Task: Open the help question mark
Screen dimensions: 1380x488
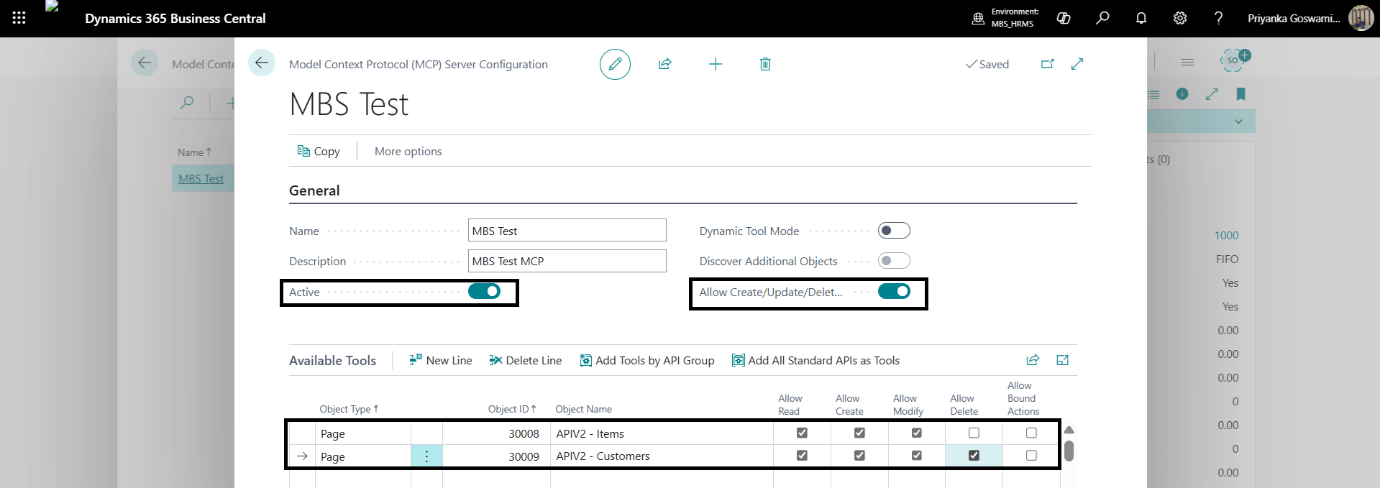Action: click(1218, 18)
